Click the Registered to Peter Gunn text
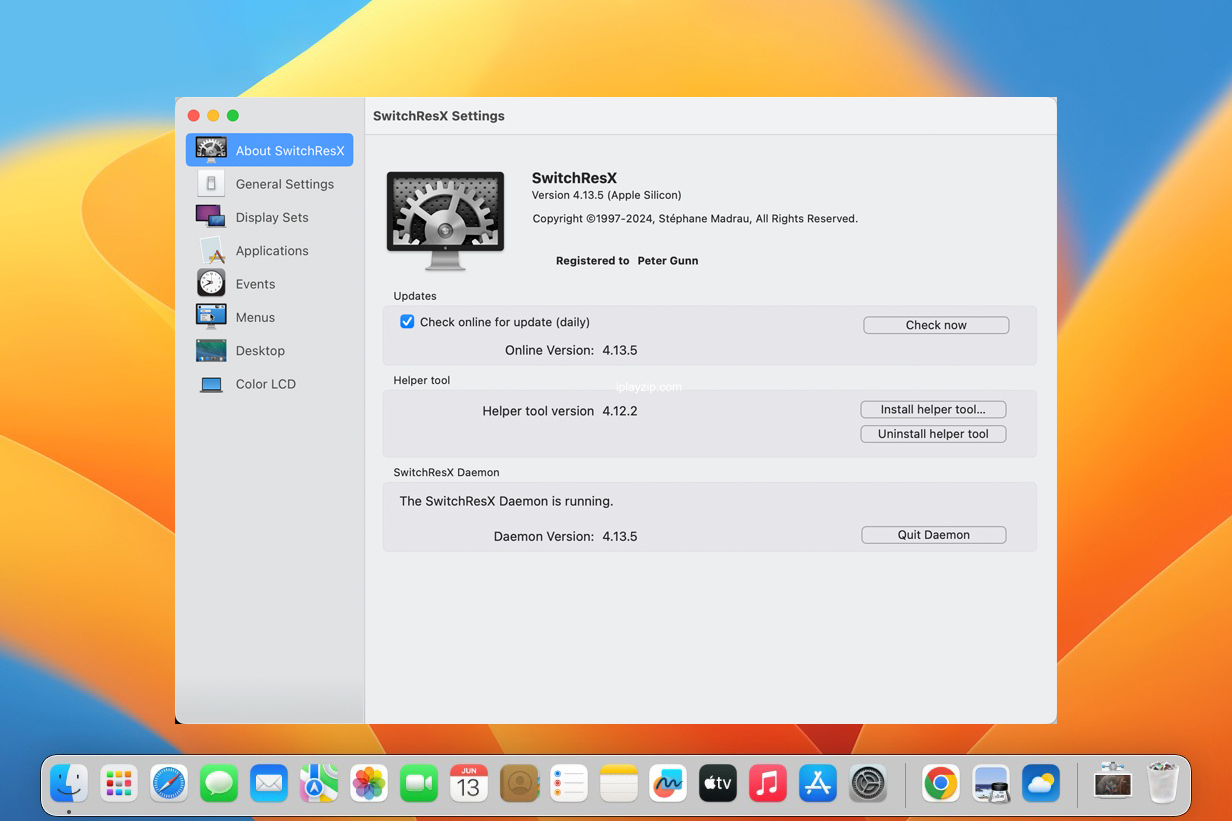Image resolution: width=1232 pixels, height=821 pixels. [627, 261]
